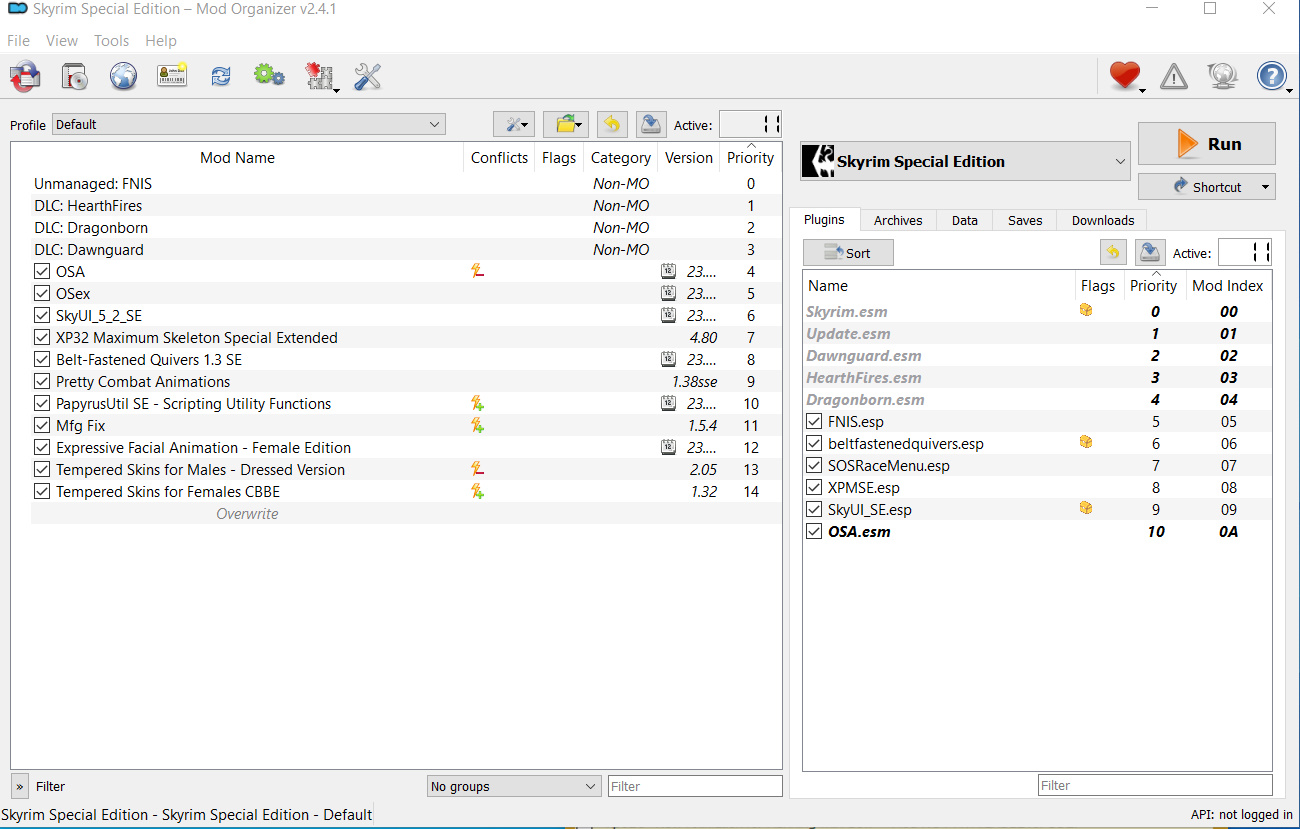Open the blue question mark help icon
This screenshot has width=1300, height=829.
(x=1272, y=76)
